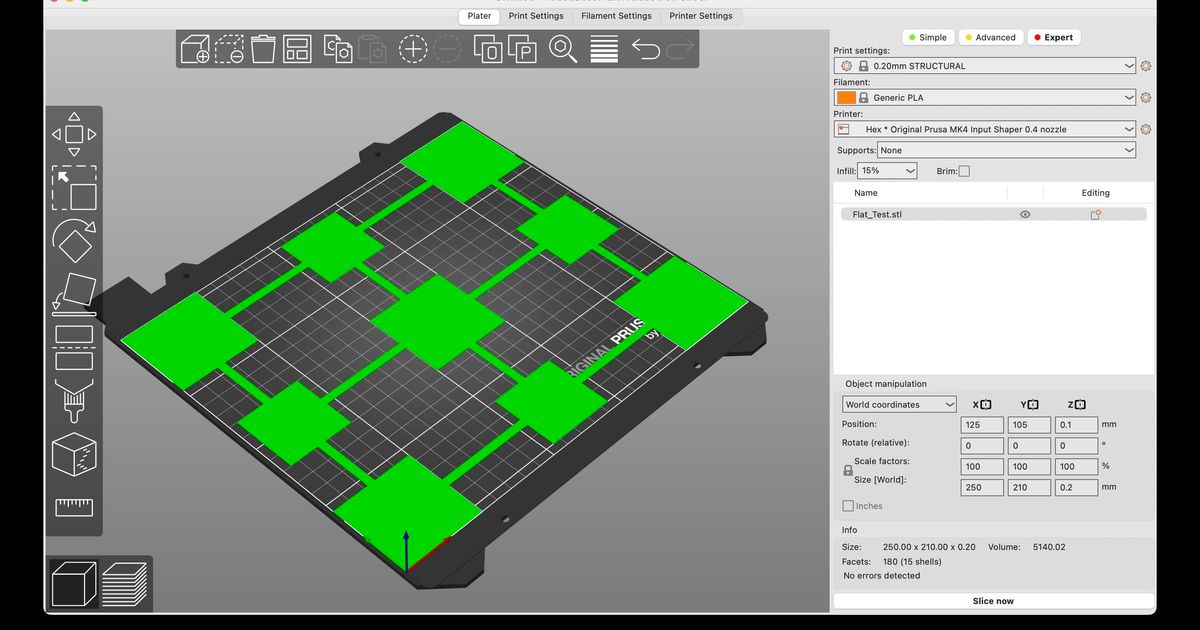Click the Slice now button
Viewport: 1200px width, 630px height.
[x=993, y=600]
